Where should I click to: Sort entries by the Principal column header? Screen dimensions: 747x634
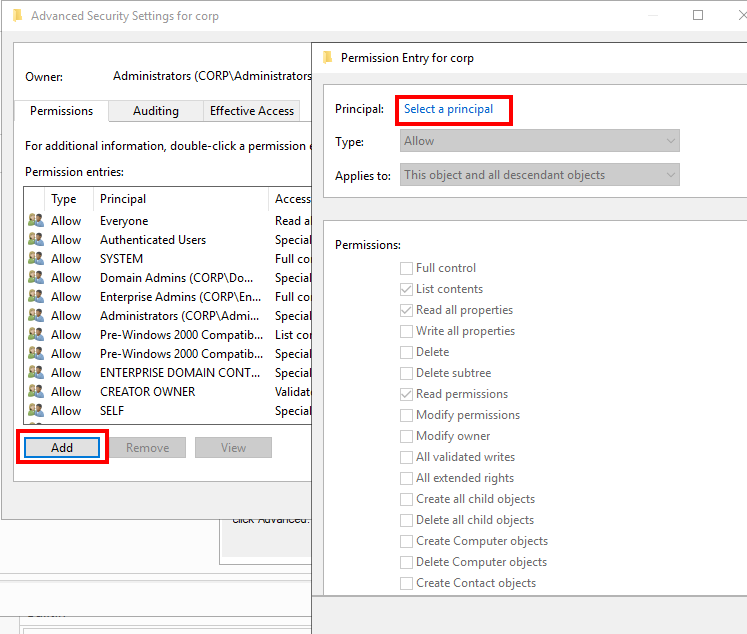180,199
